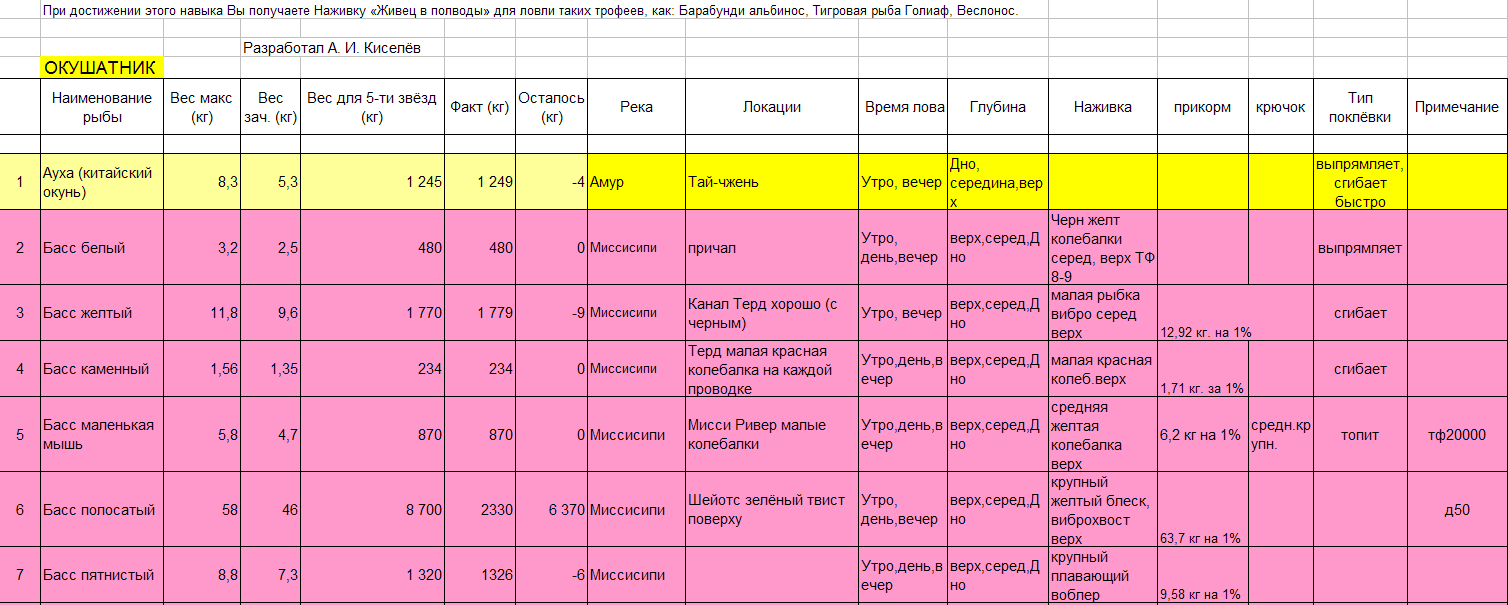The image size is (1508, 605).
Task: Click the Басс каменный fish name cell
Action: click(101, 369)
